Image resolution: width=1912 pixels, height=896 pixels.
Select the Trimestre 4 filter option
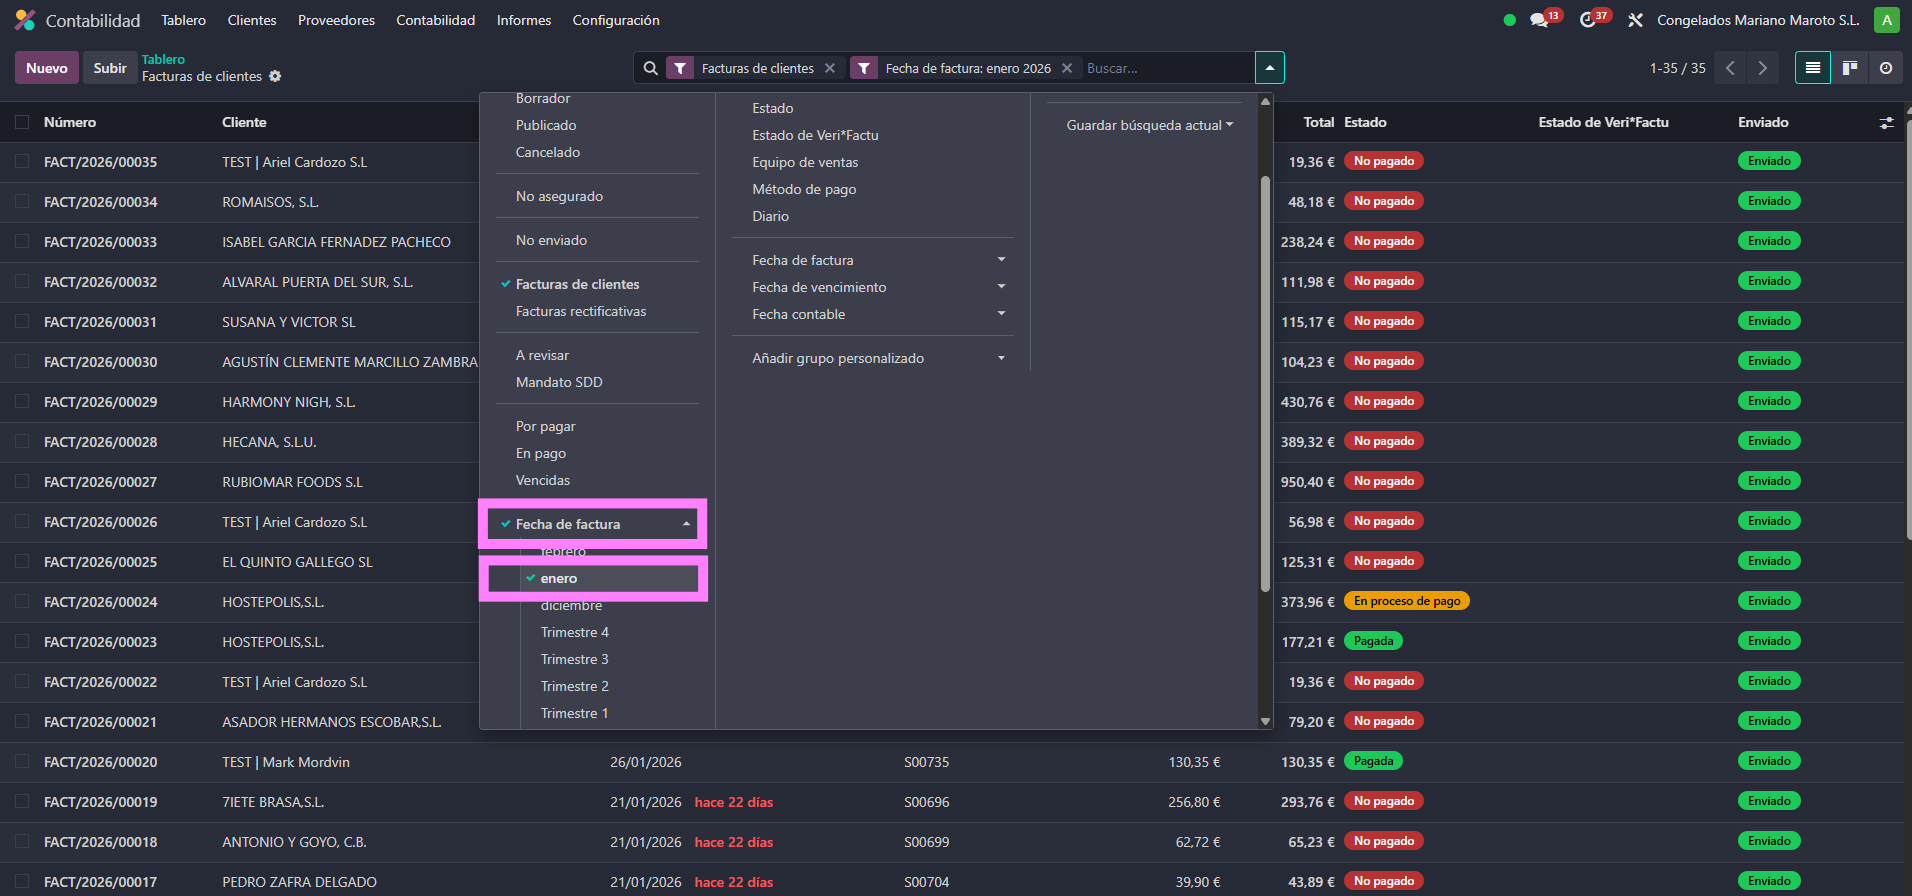[574, 632]
